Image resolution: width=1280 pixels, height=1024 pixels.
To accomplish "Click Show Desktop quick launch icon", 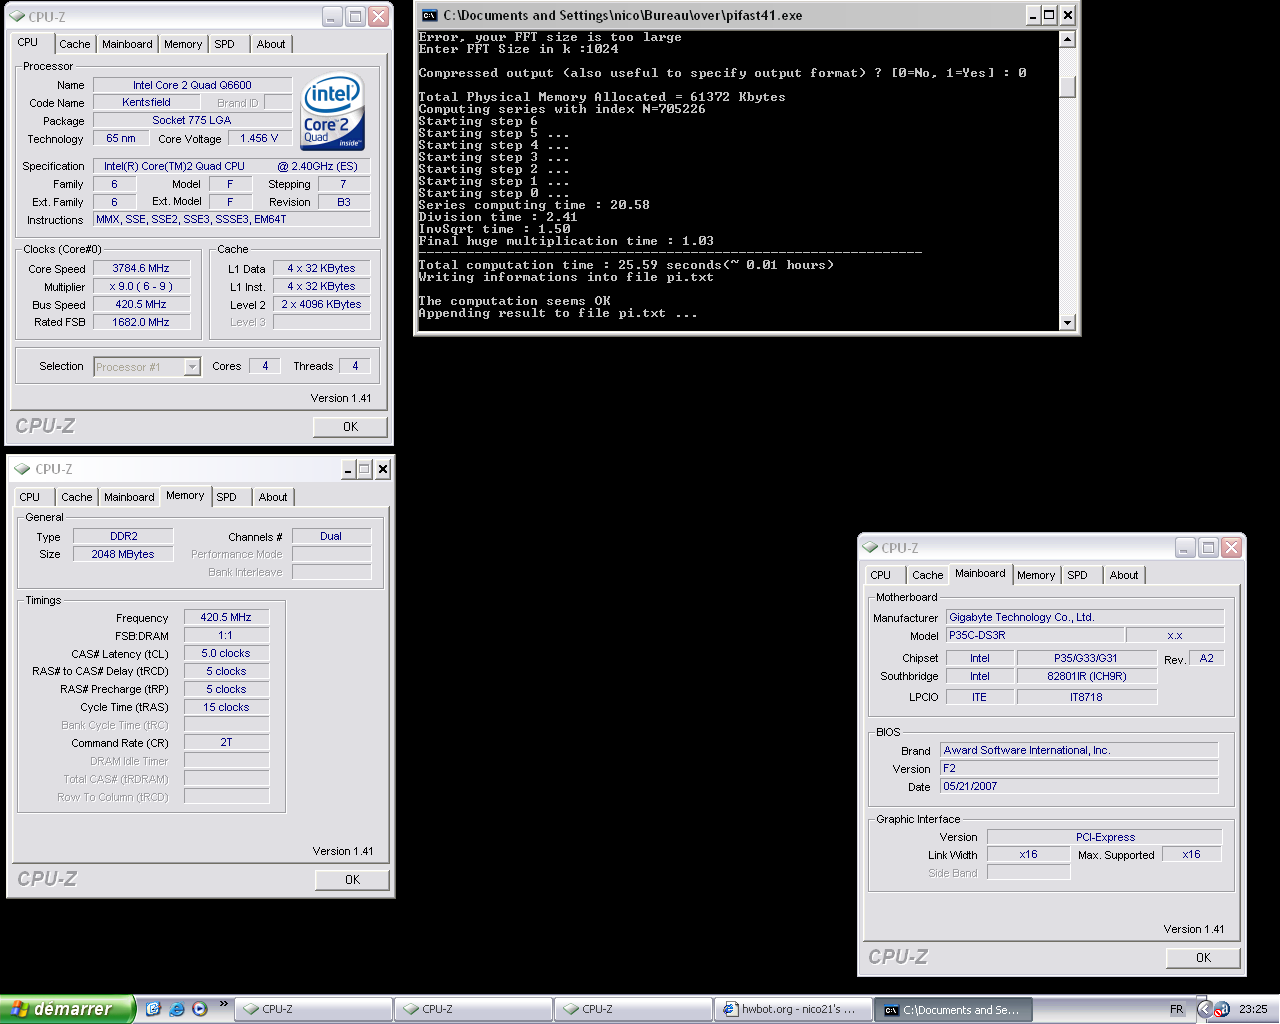I will pos(153,1009).
